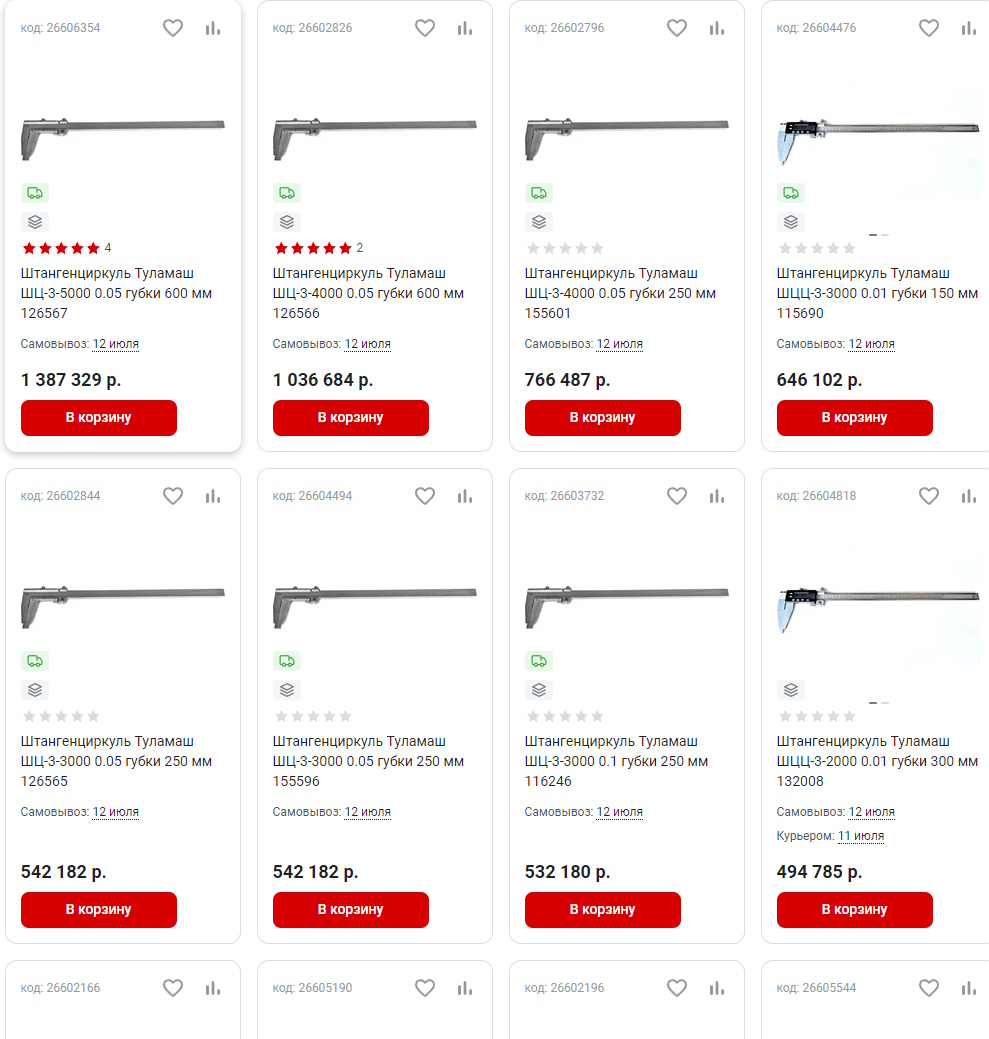Add 494 785 р. digital caliper to cart
Viewport: 989px width, 1039px height.
click(x=855, y=909)
